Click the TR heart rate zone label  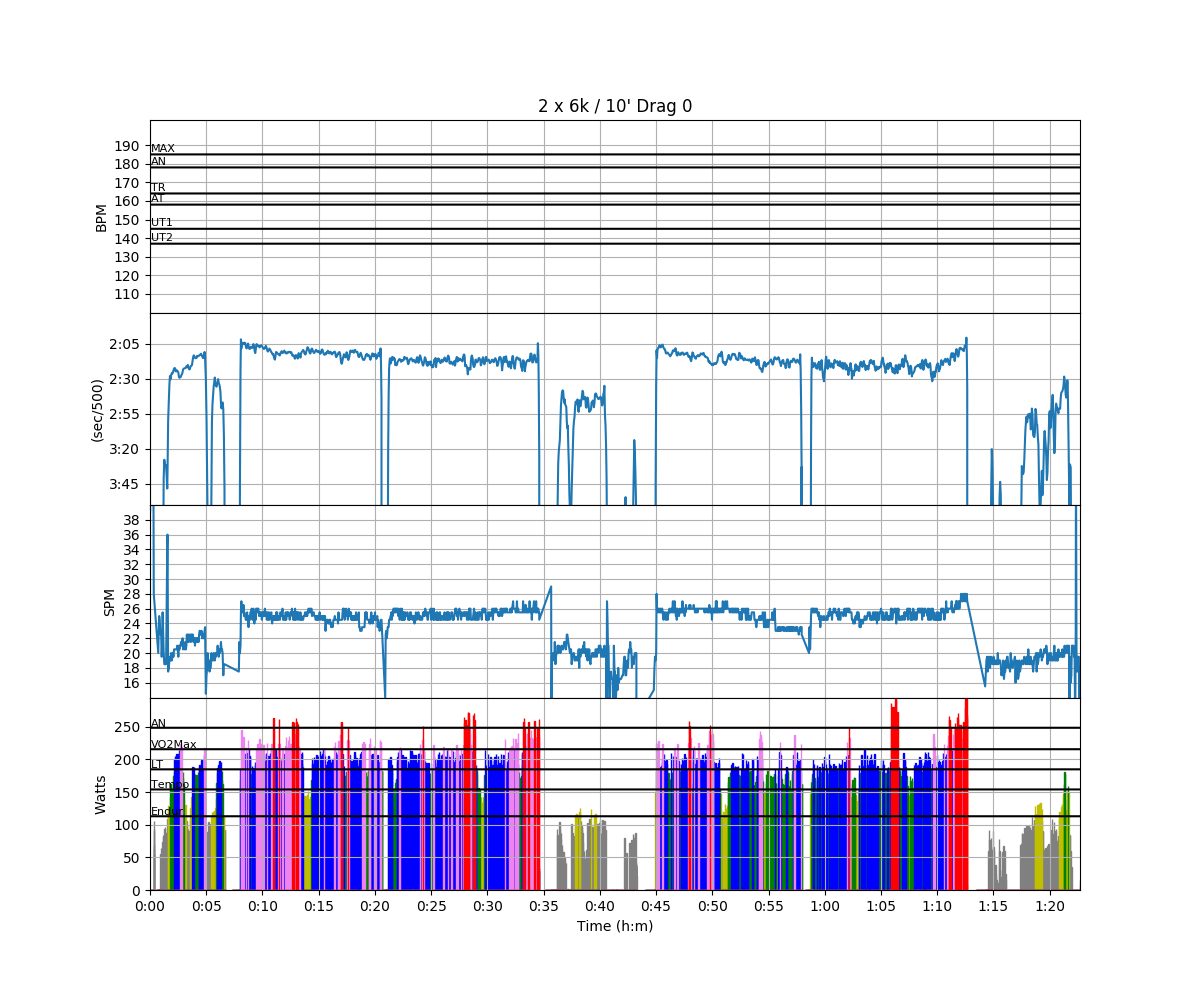pyautogui.click(x=158, y=188)
